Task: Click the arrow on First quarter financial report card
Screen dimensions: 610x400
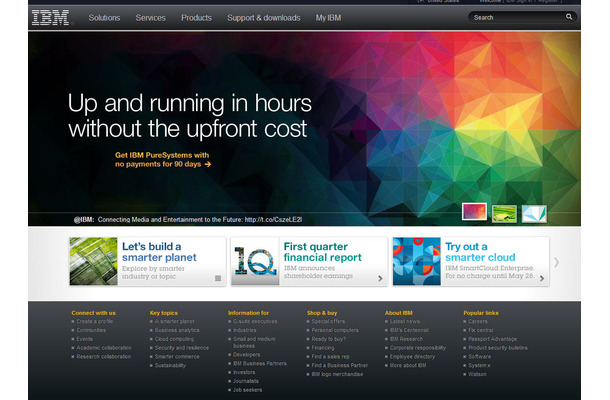Action: pyautogui.click(x=380, y=278)
